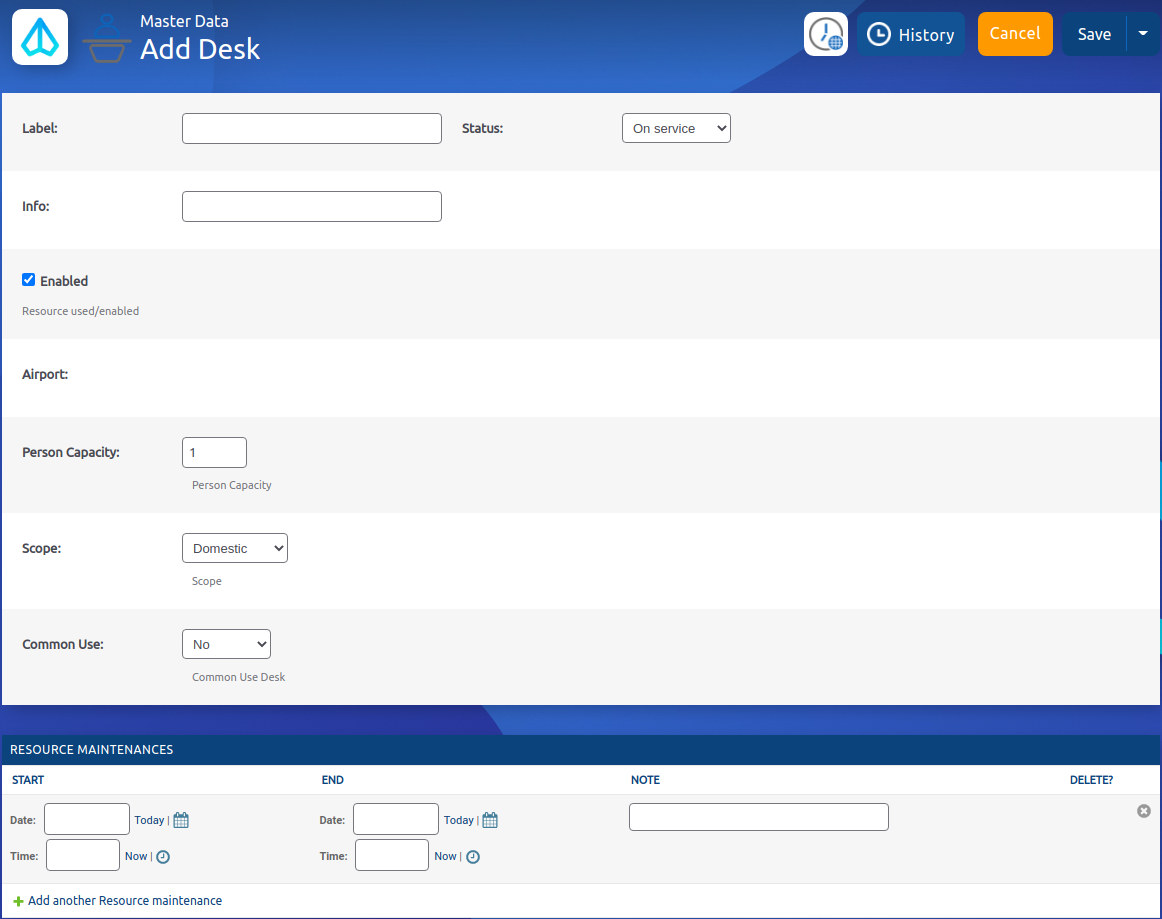
Task: Click clock icon beside End time
Action: (473, 857)
